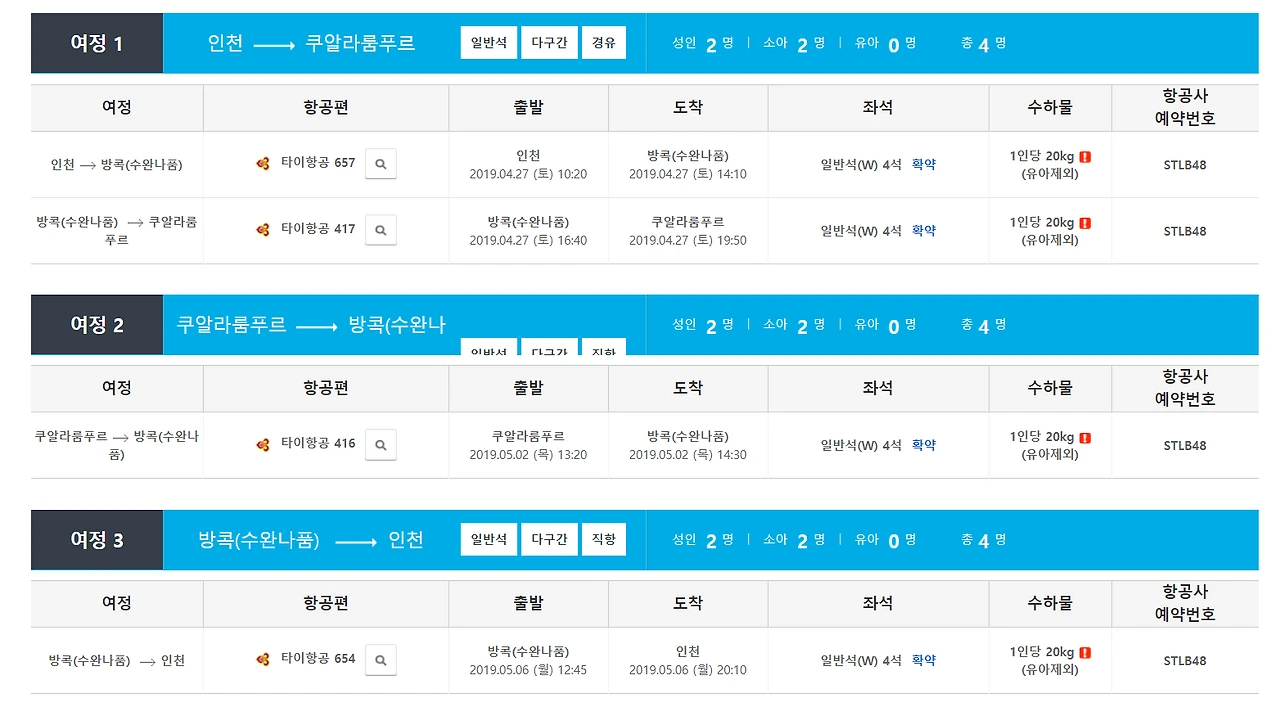The image size is (1280, 716).
Task: Click 일반석 button in itinerary 1 header
Action: (x=489, y=43)
